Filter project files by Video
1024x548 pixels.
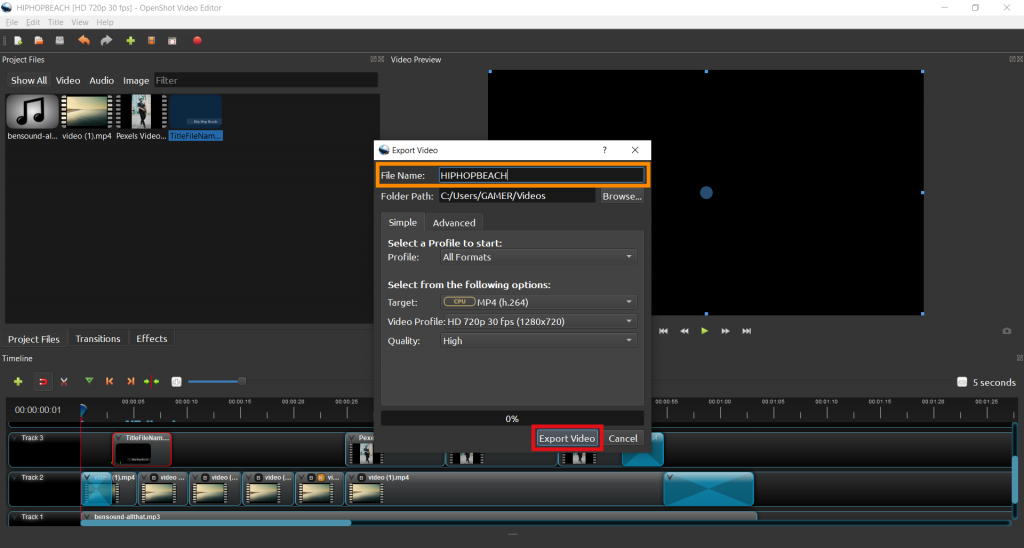pos(68,80)
